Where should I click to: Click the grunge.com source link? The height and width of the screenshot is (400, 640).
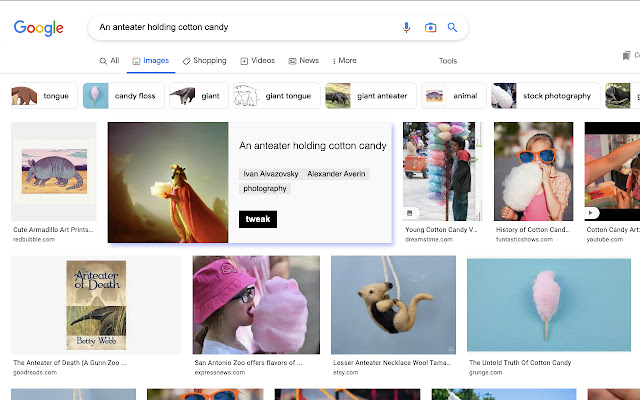485,373
